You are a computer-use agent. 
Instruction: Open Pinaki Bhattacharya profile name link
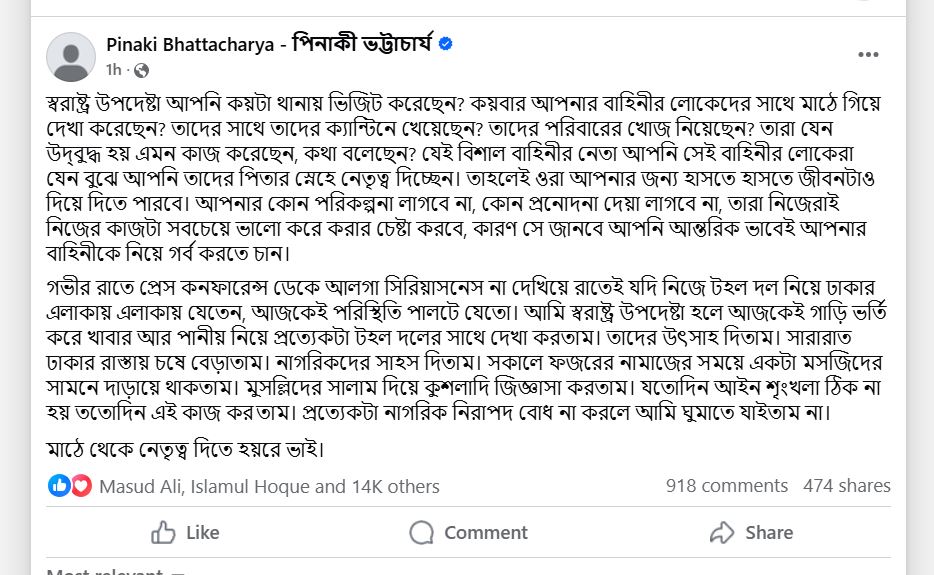point(269,44)
